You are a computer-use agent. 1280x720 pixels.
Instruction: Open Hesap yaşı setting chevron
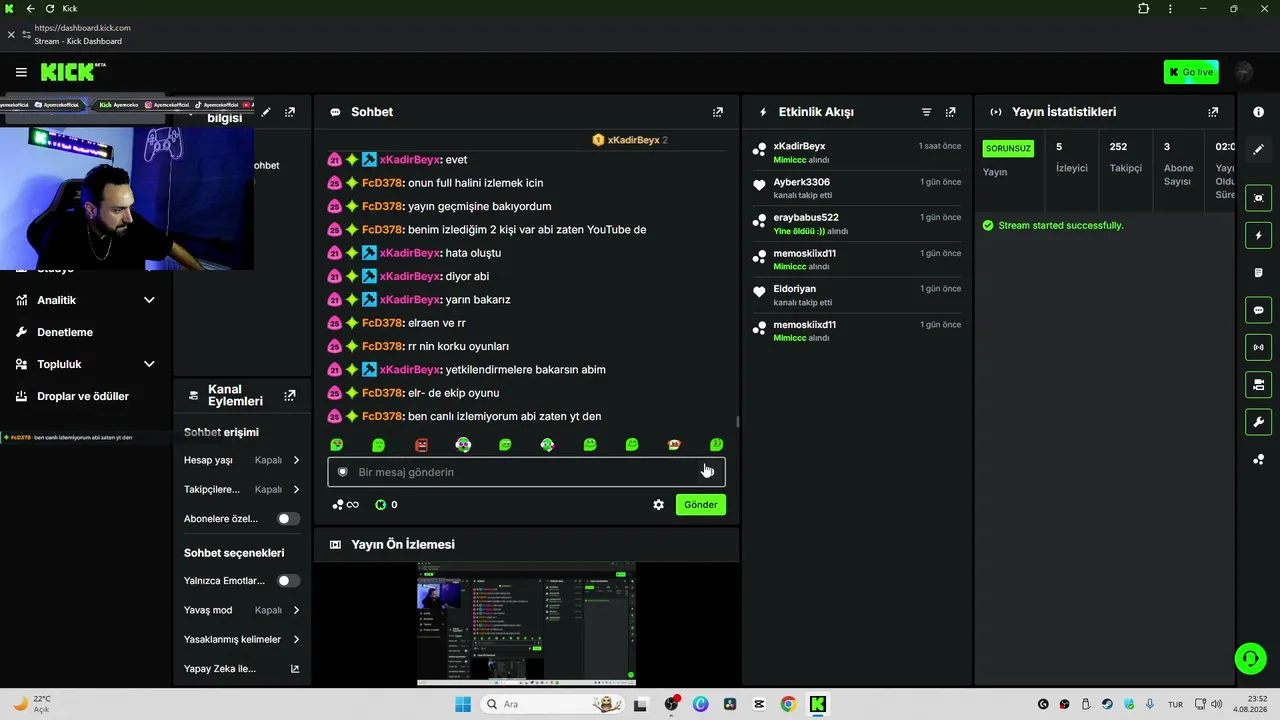(296, 460)
